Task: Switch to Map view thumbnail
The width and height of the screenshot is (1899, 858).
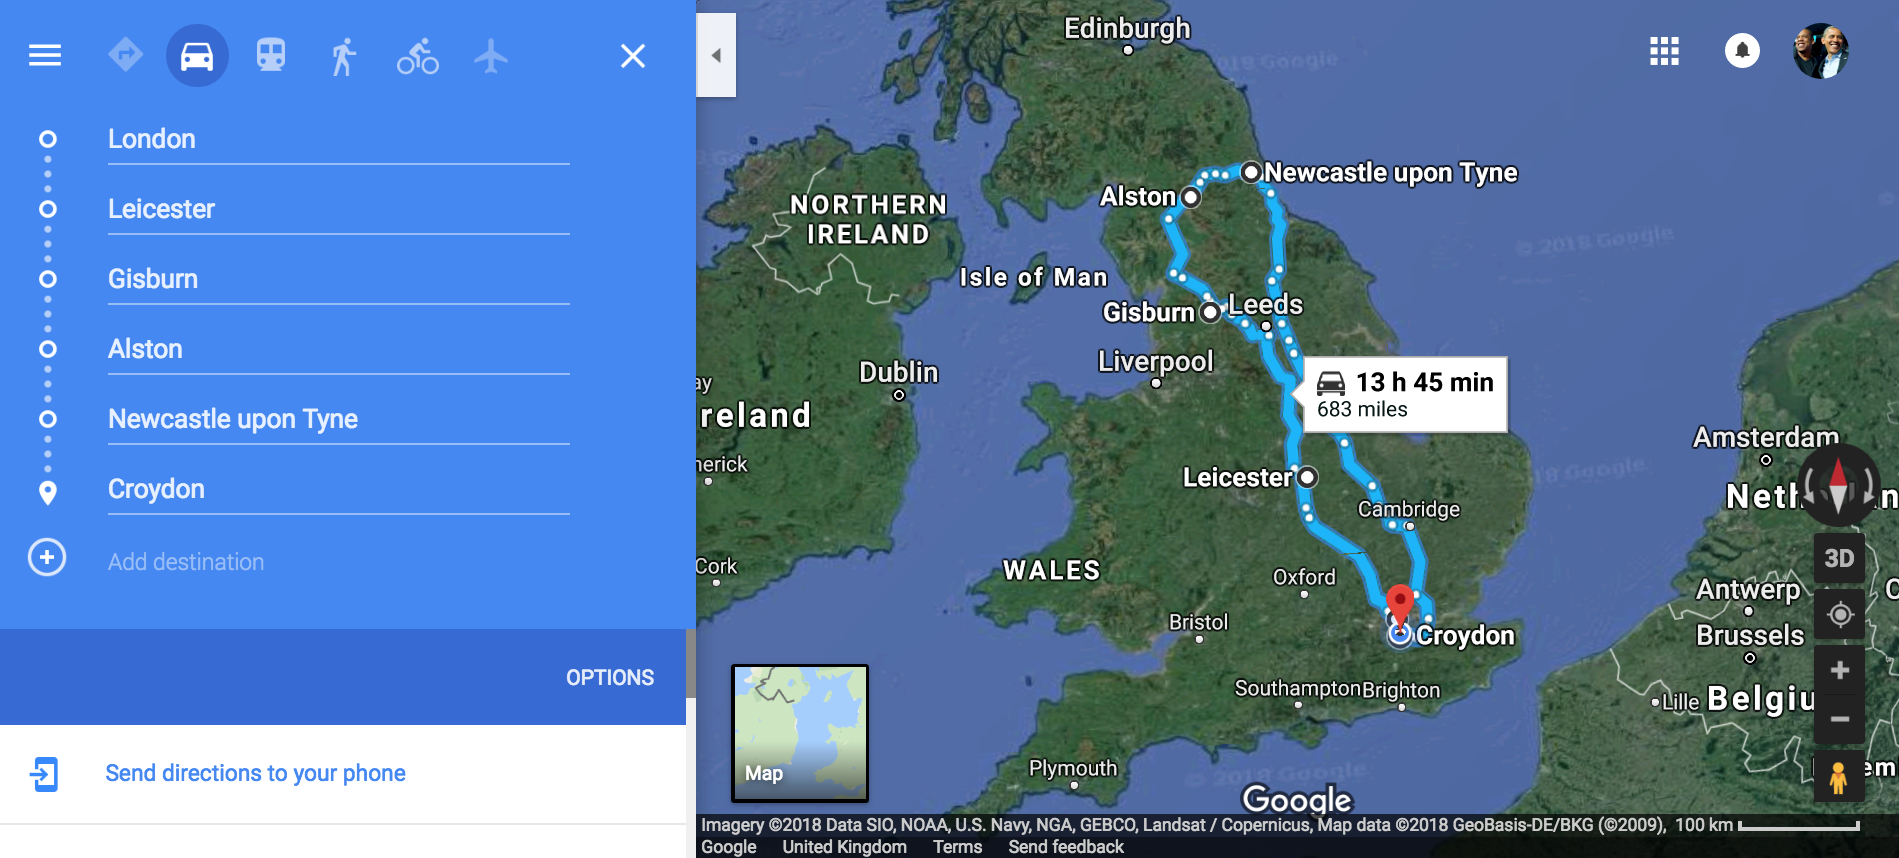Action: 800,733
